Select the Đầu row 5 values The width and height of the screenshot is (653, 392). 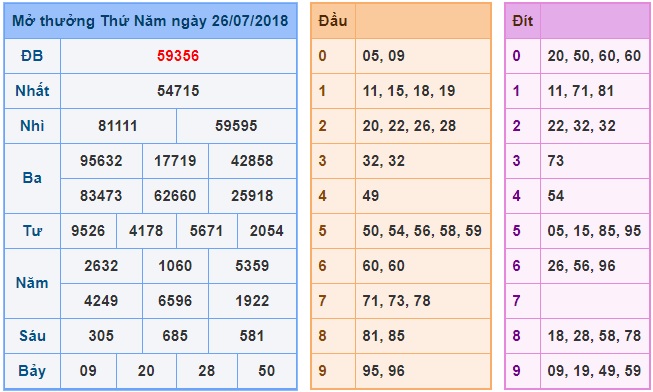pos(422,231)
